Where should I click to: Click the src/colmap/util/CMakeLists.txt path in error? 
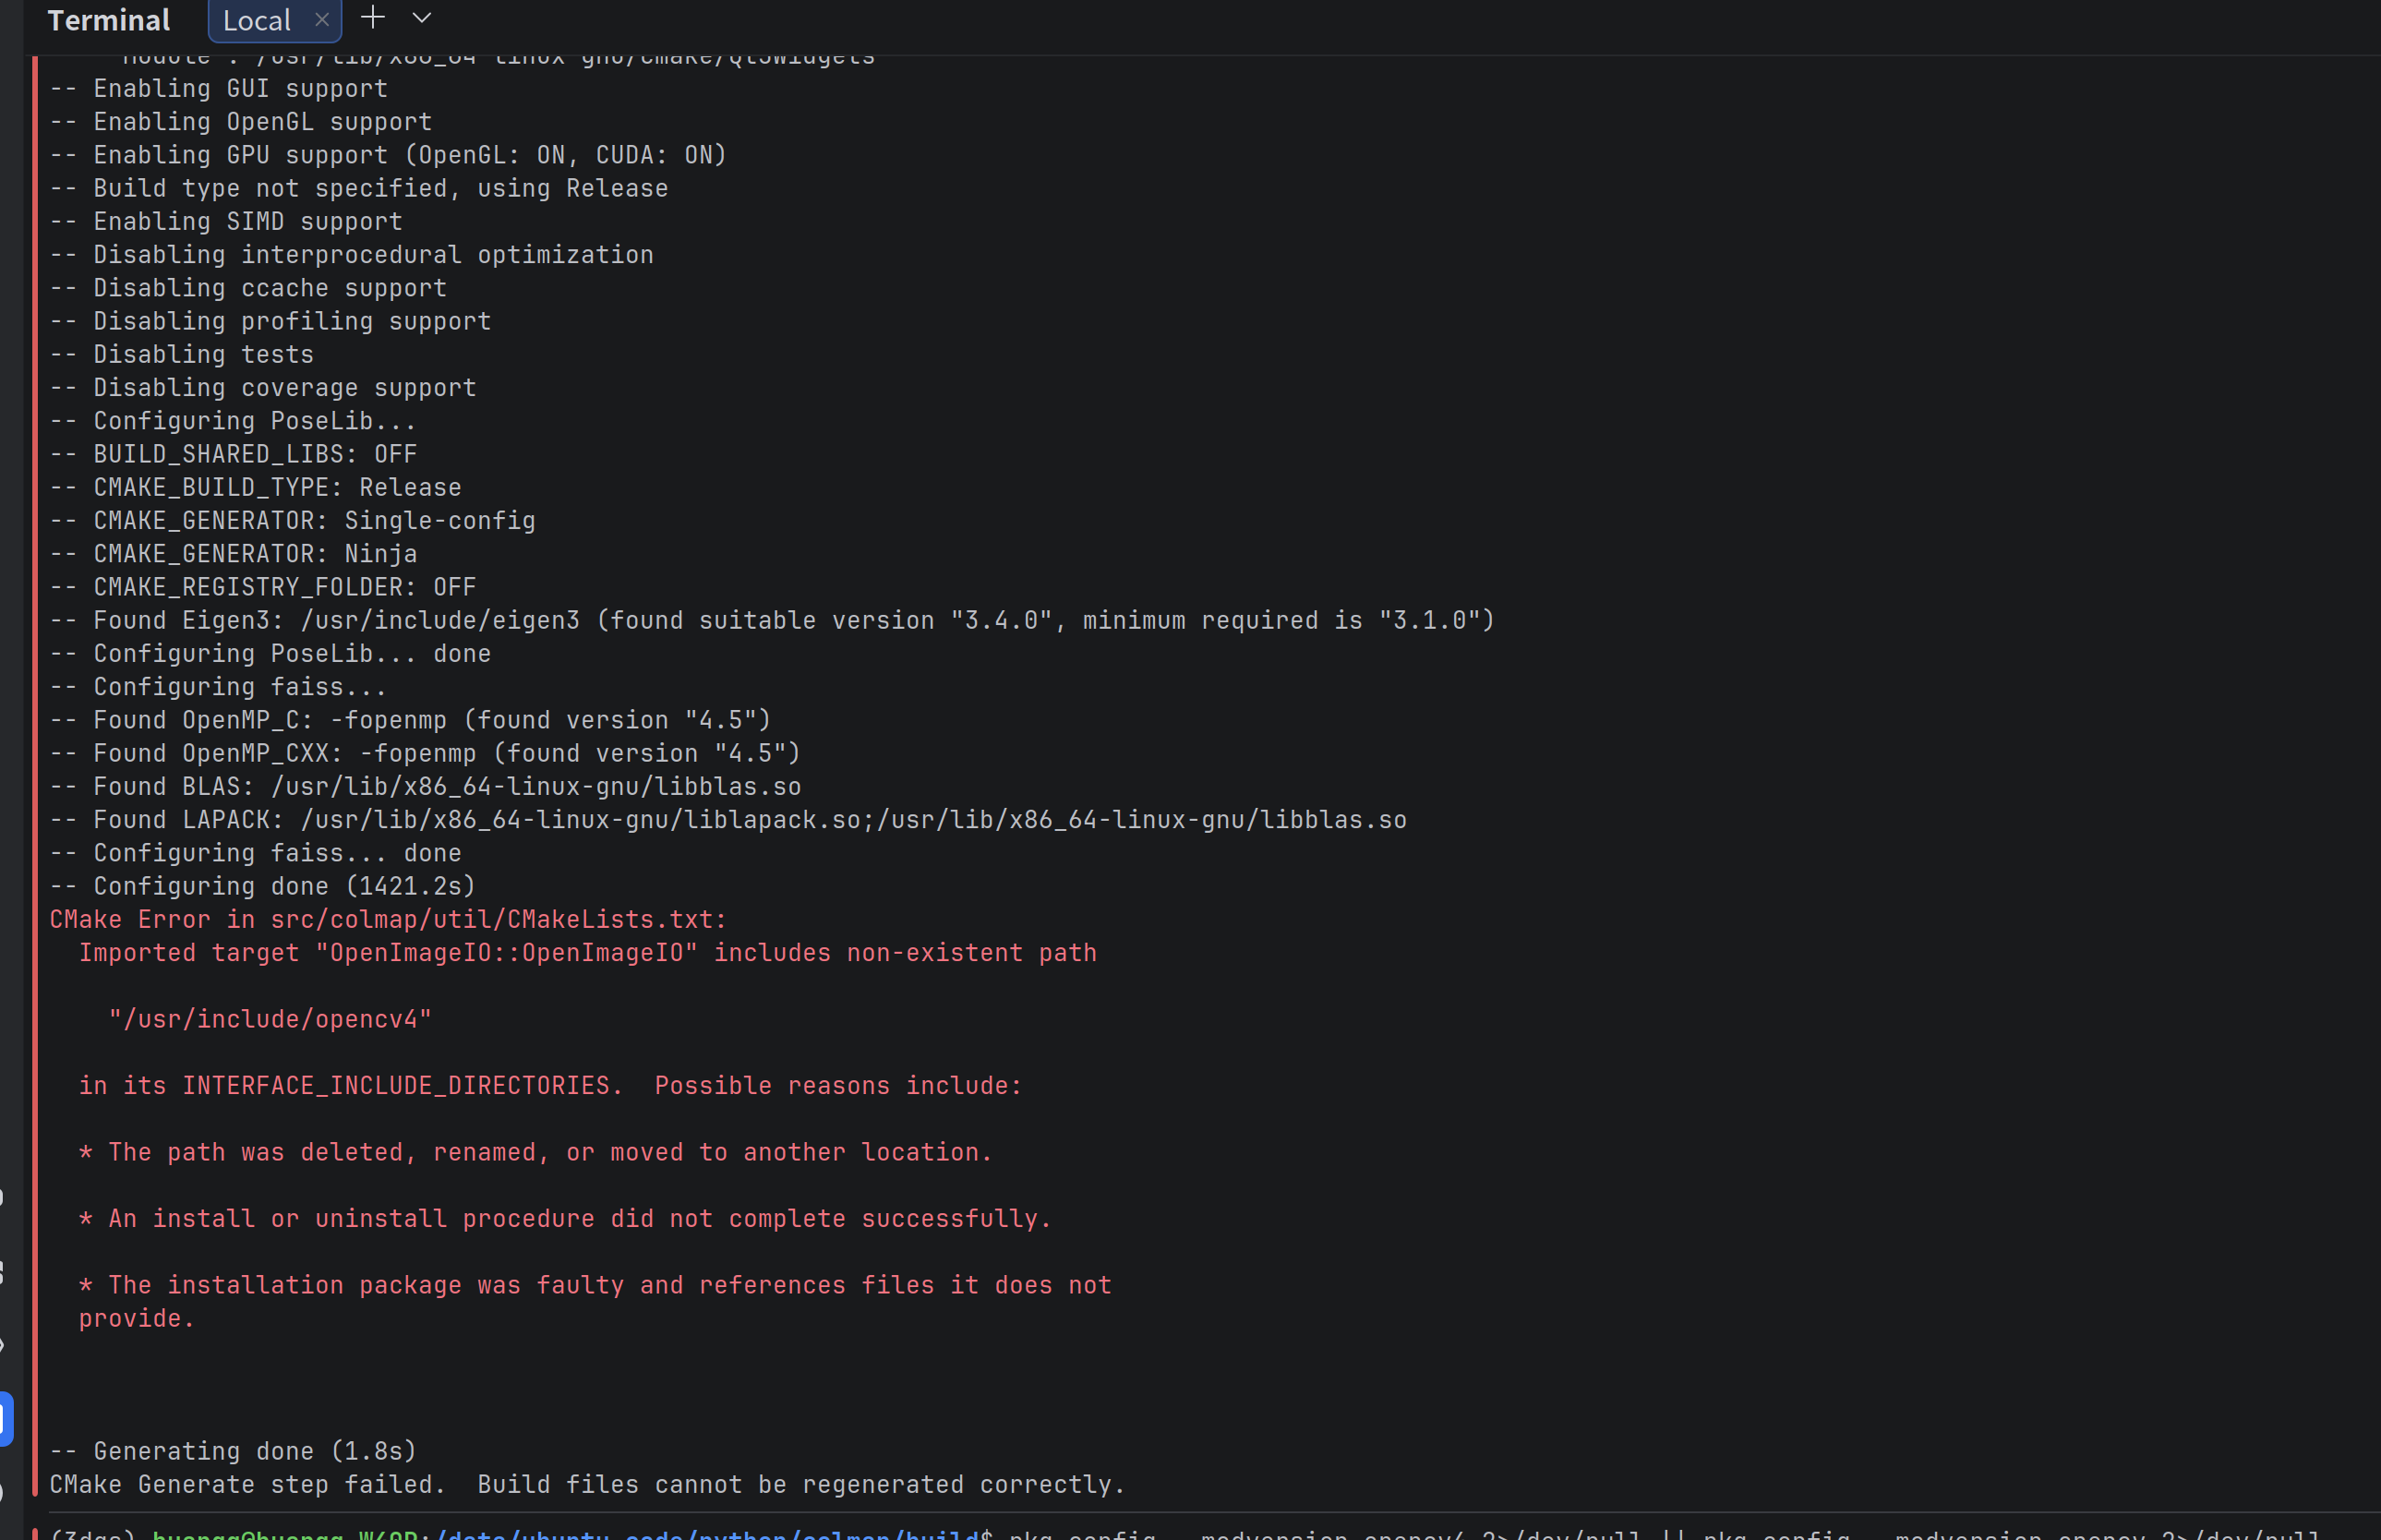[x=494, y=919]
